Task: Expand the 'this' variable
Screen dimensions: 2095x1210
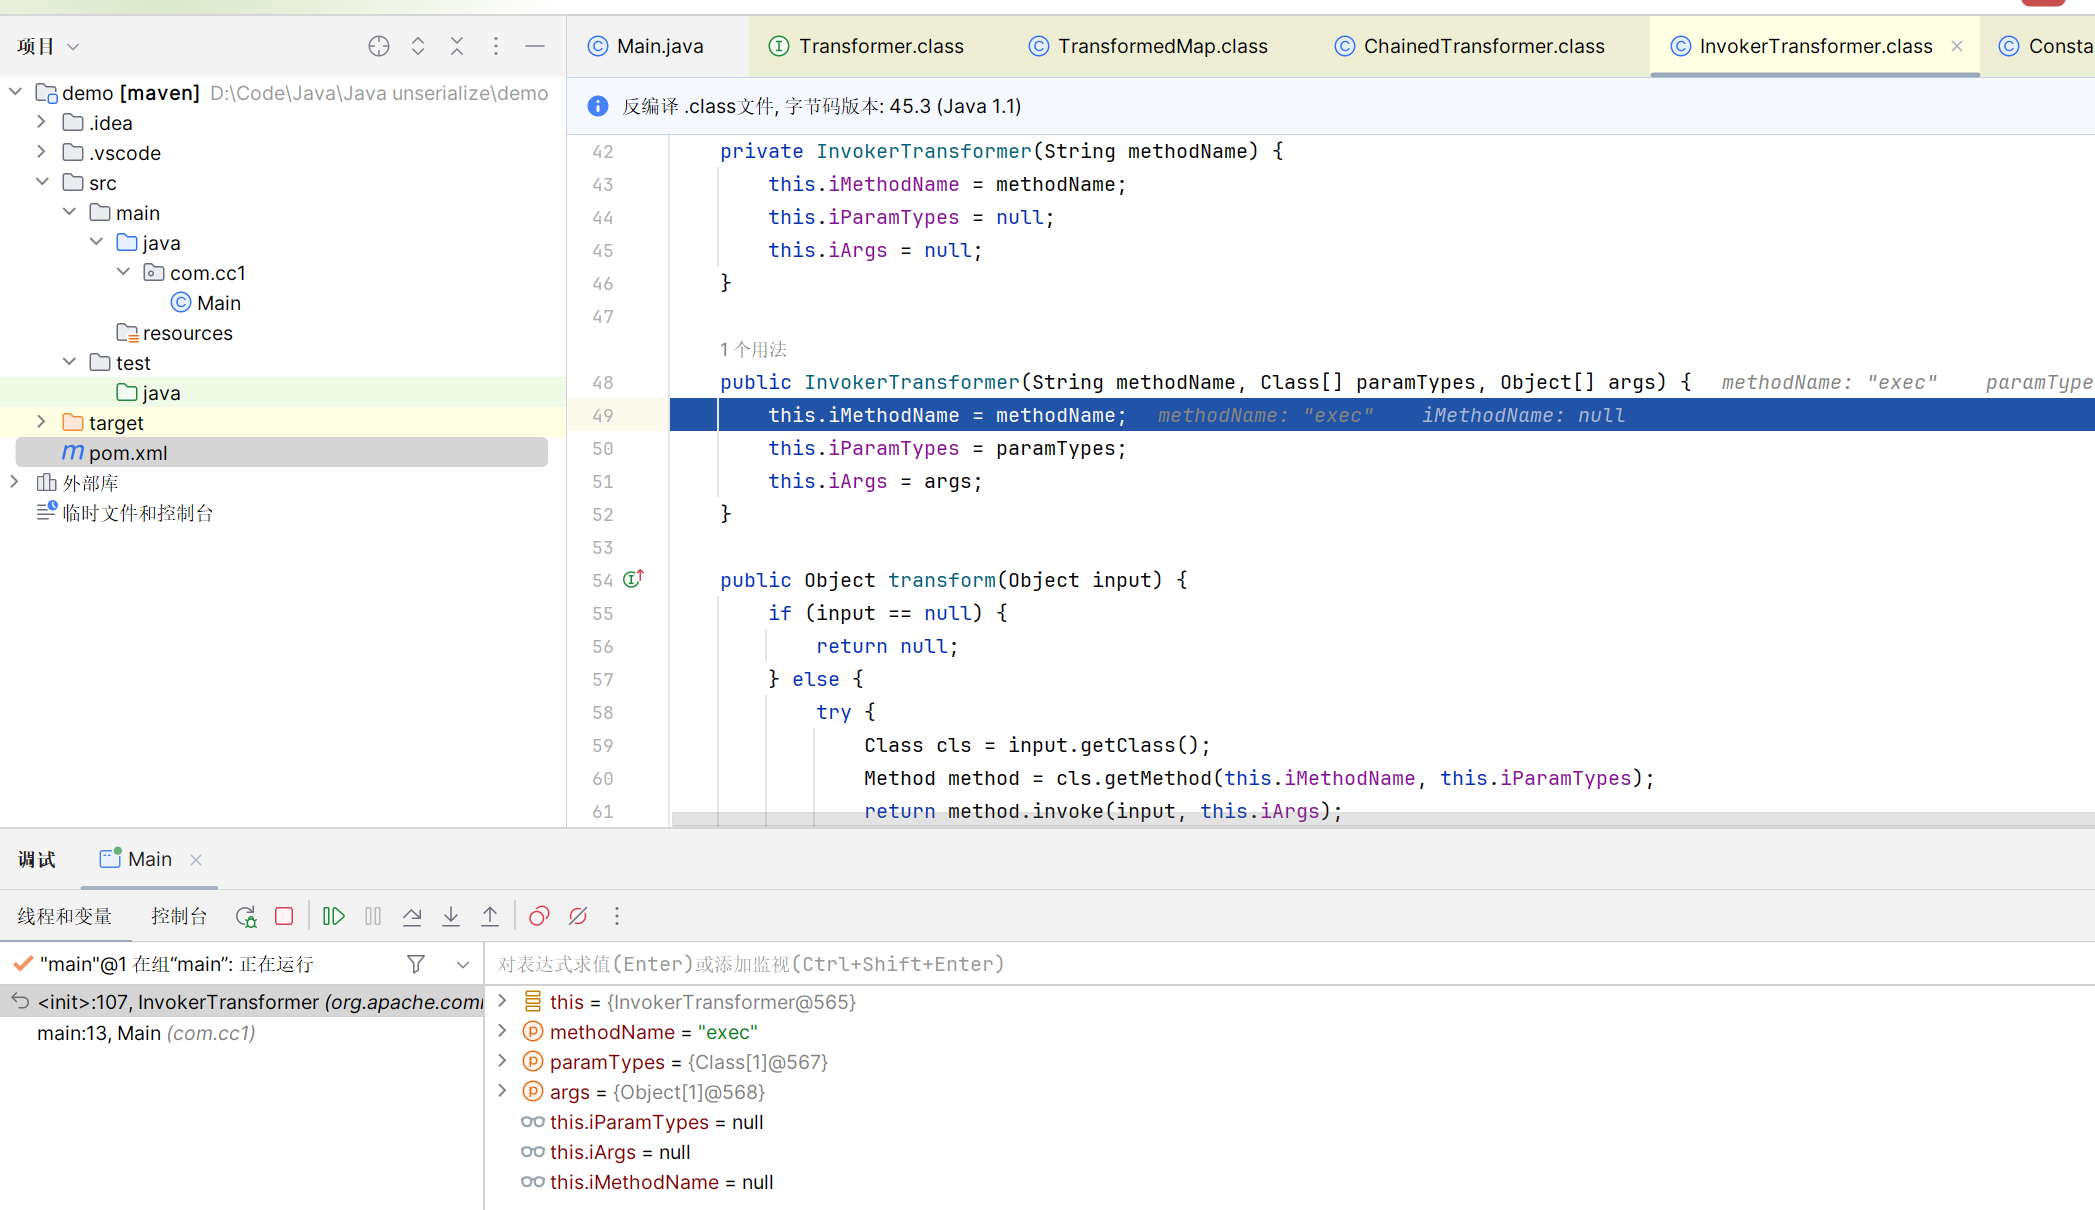Action: 503,1001
